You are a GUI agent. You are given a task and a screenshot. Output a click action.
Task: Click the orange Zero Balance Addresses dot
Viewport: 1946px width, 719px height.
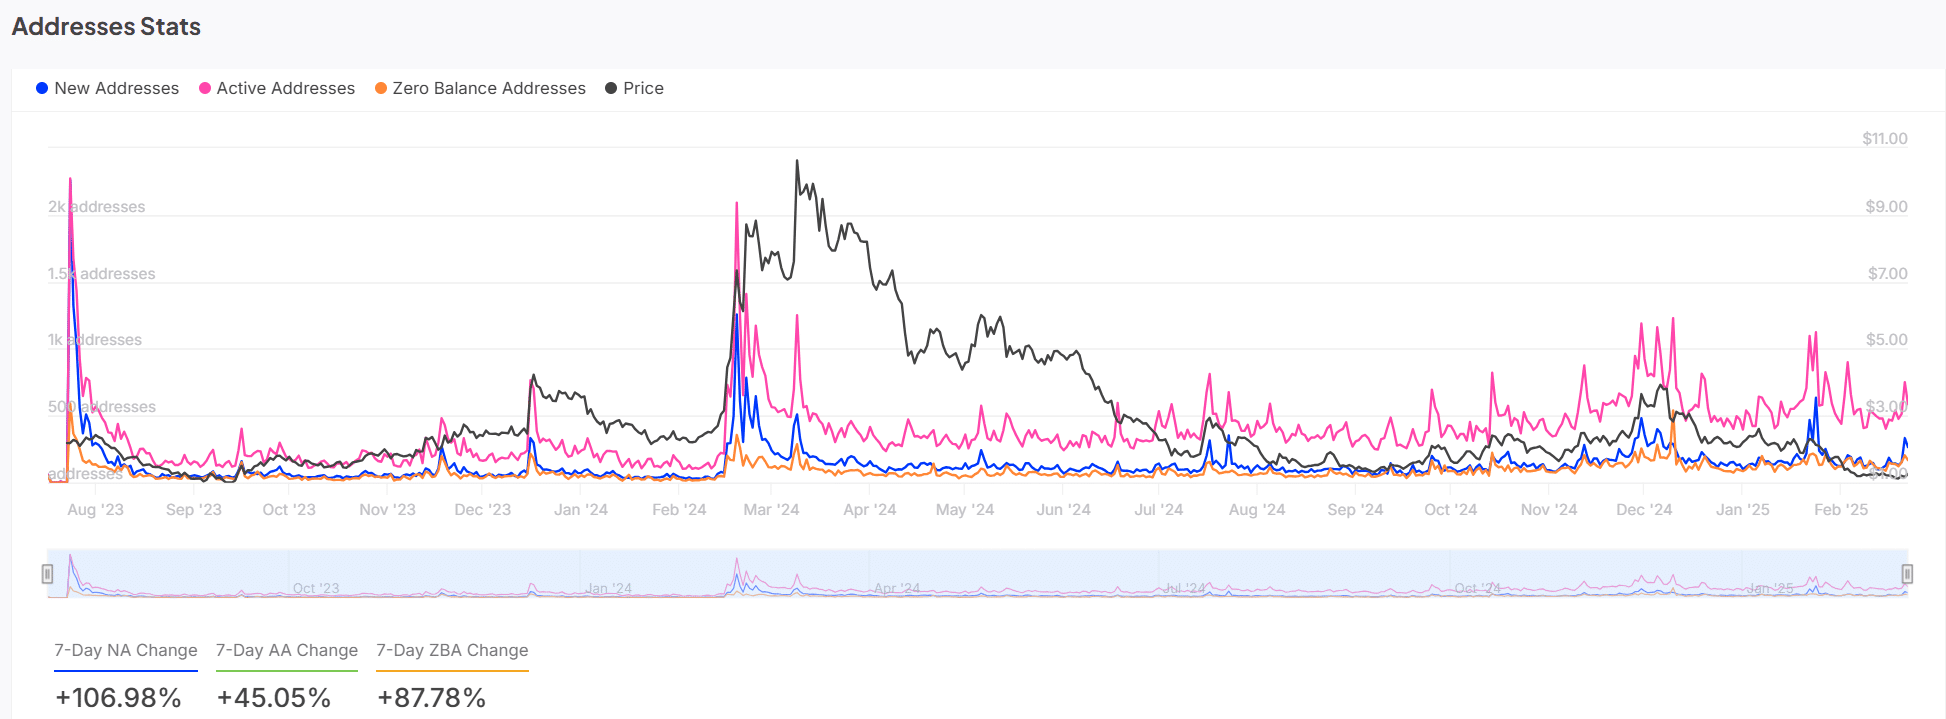pos(381,88)
